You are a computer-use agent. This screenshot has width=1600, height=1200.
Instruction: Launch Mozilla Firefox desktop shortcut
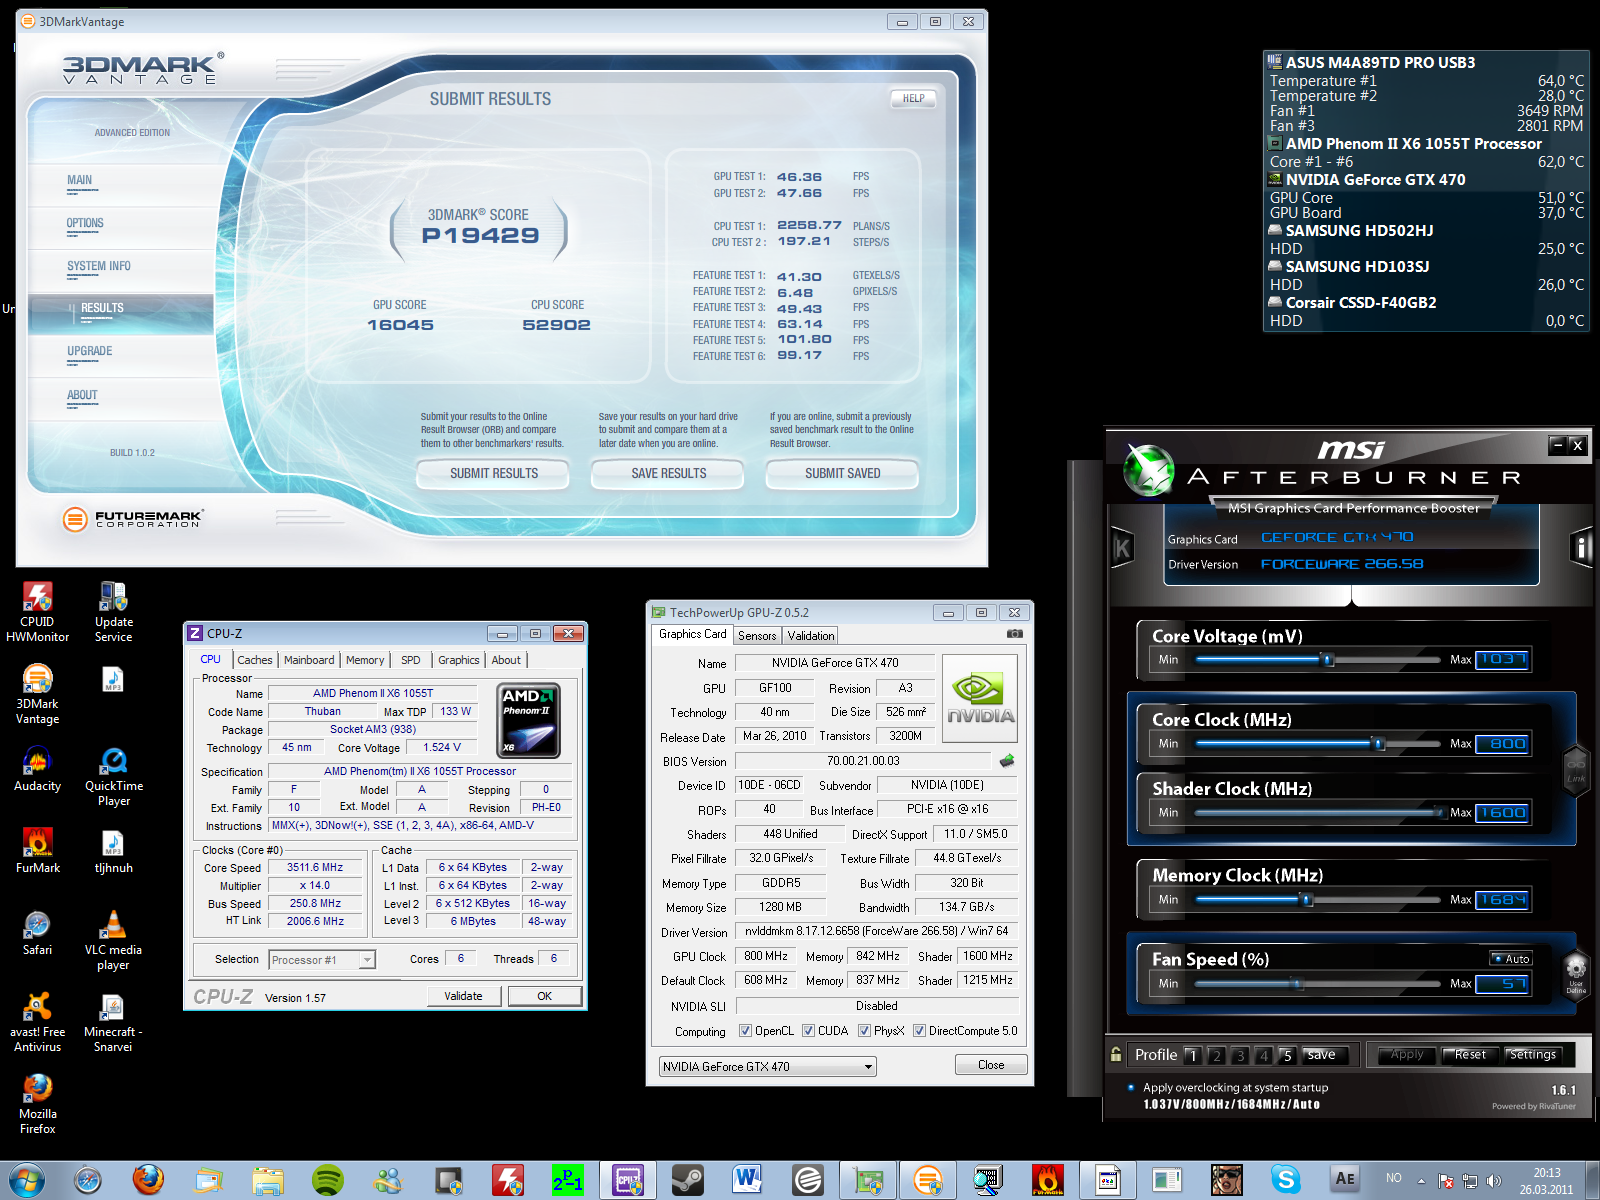tap(38, 1104)
